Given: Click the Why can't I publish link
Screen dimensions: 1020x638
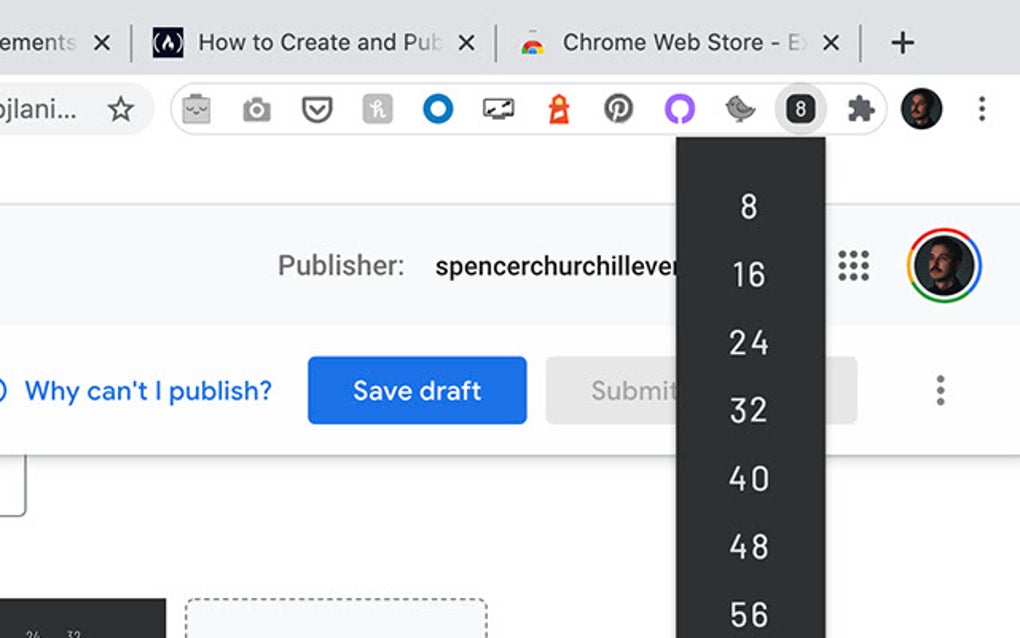Looking at the screenshot, I should (x=146, y=390).
